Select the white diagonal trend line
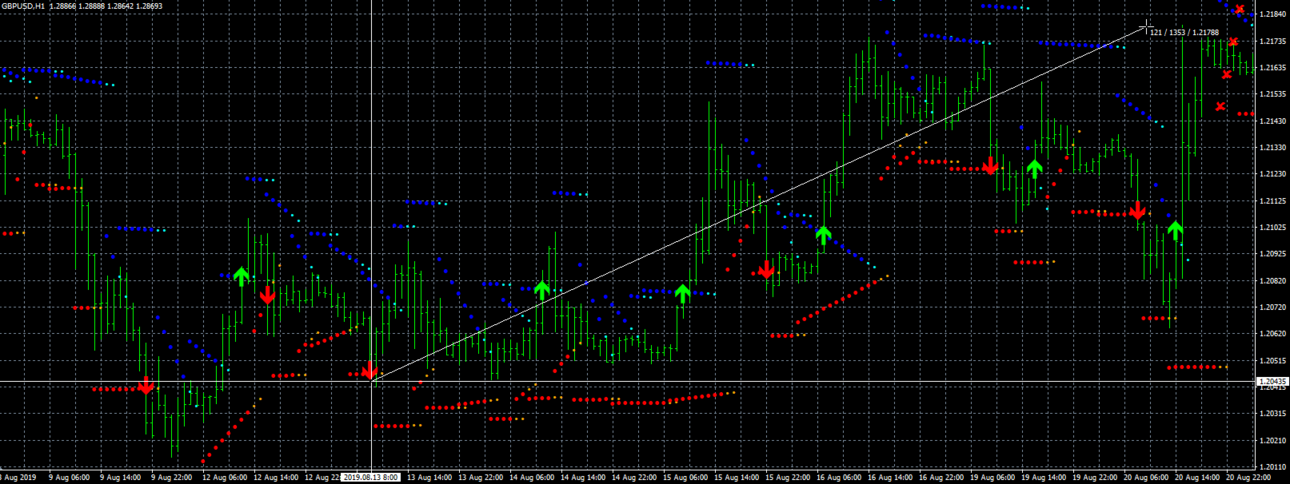The image size is (1290, 484). [760, 203]
